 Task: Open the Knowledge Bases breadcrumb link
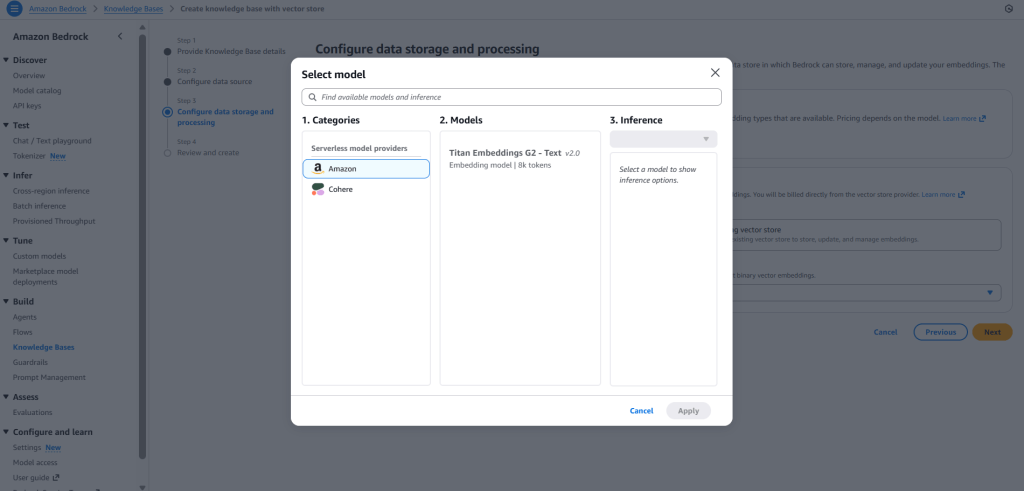(135, 8)
